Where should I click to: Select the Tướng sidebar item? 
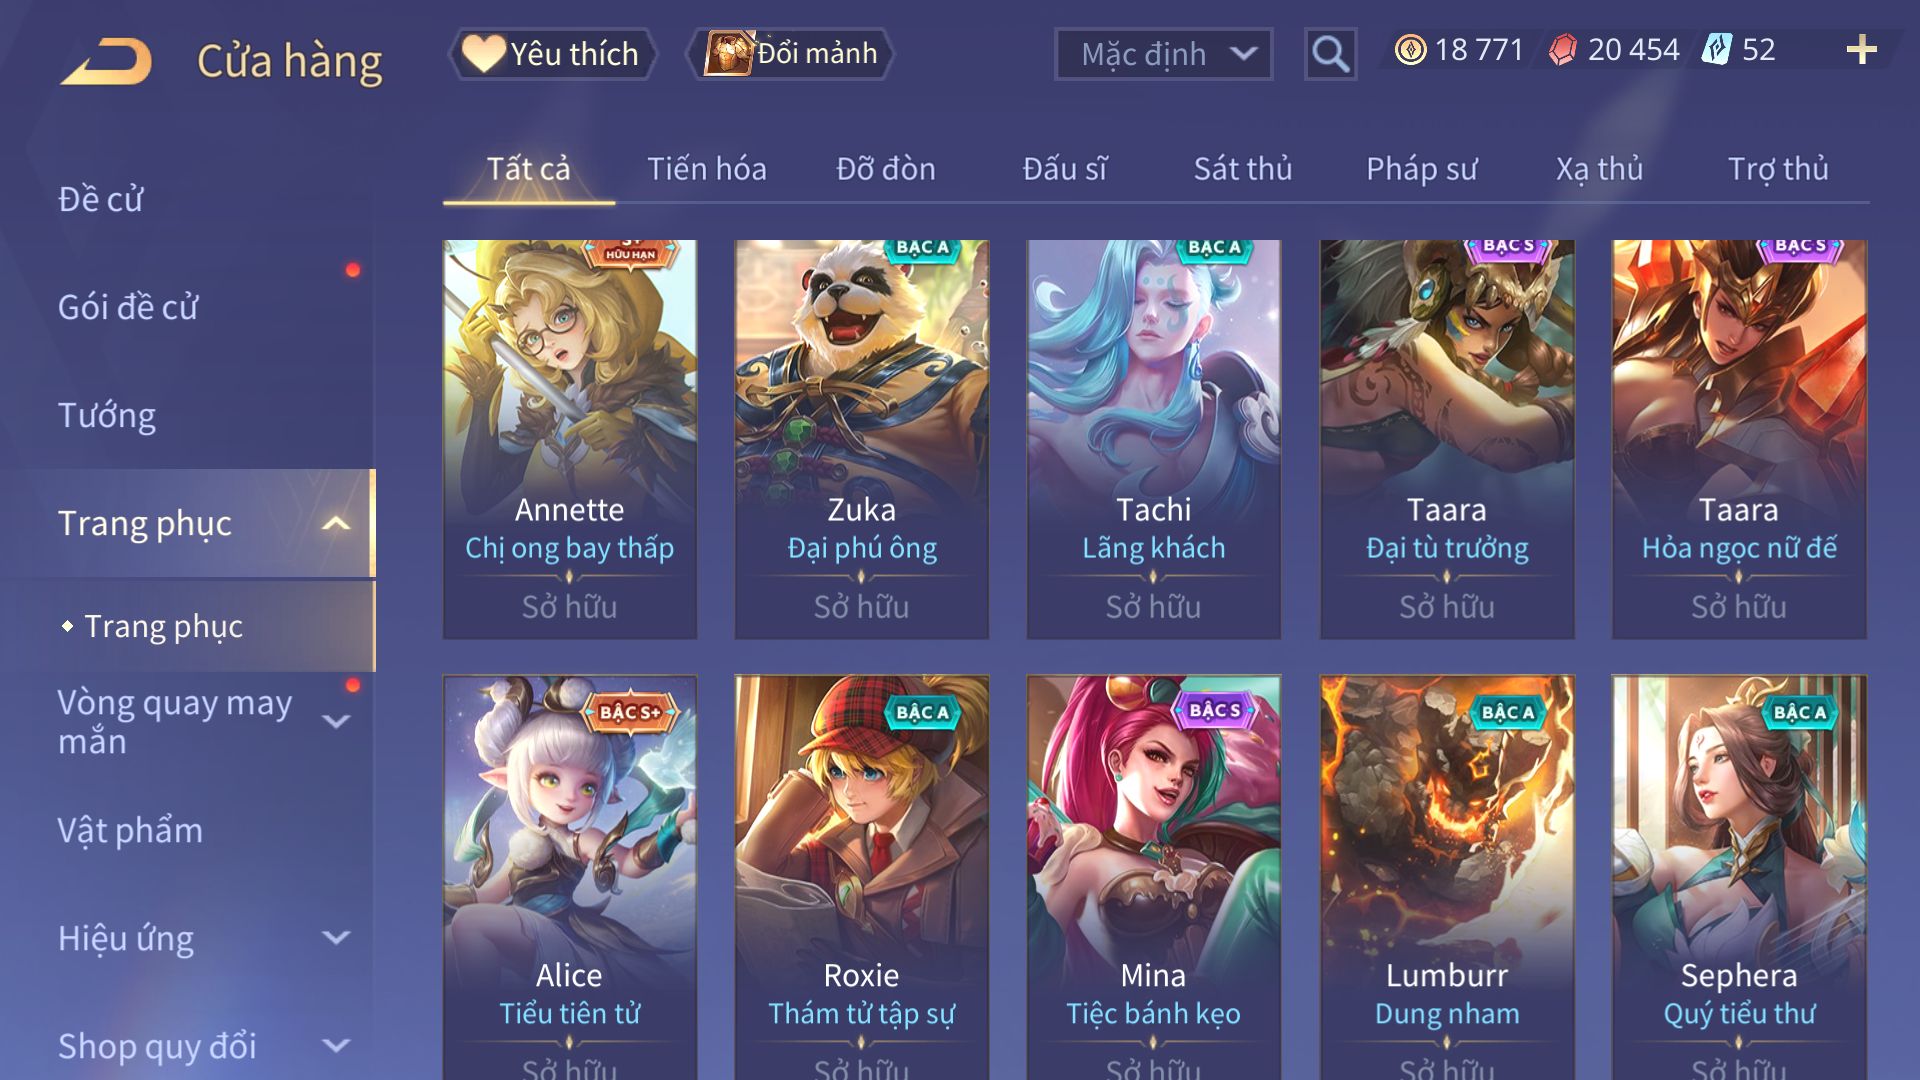pos(107,415)
